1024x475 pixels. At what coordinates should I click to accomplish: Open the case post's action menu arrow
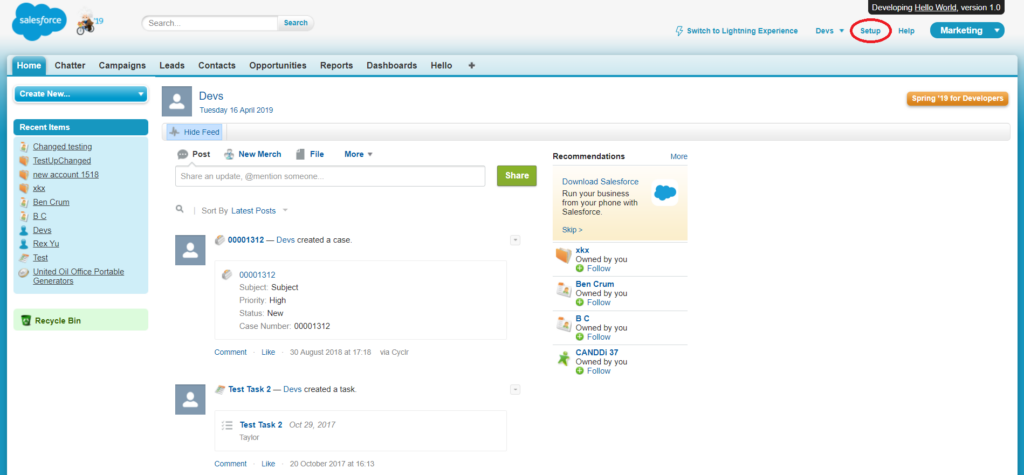point(515,240)
